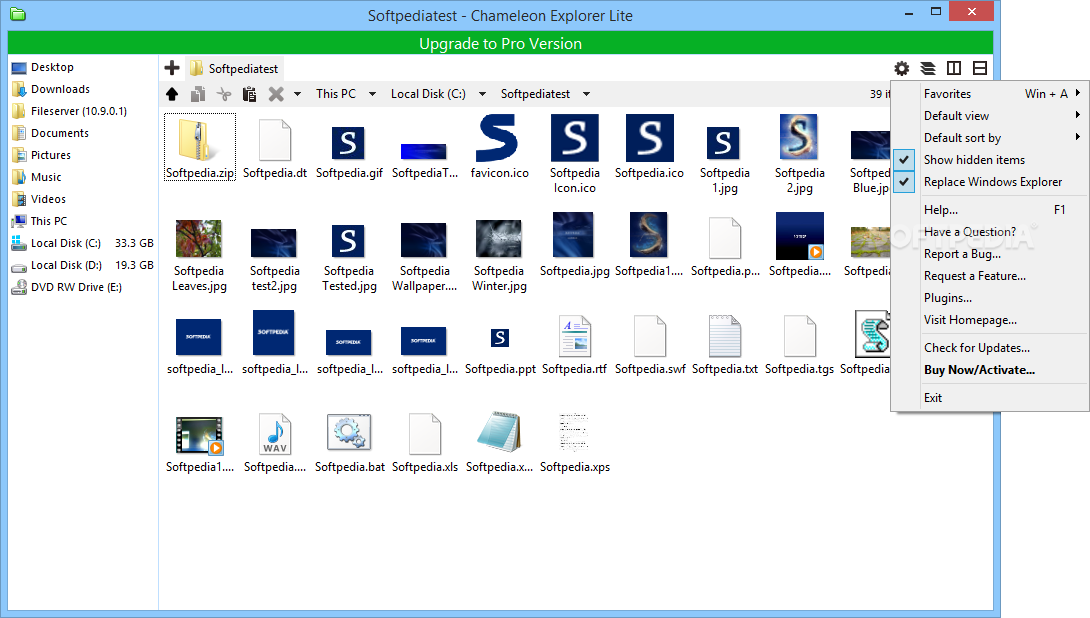Open DVD RW Drive (E:) in sidebar
Image resolution: width=1090 pixels, height=618 pixels.
67,287
